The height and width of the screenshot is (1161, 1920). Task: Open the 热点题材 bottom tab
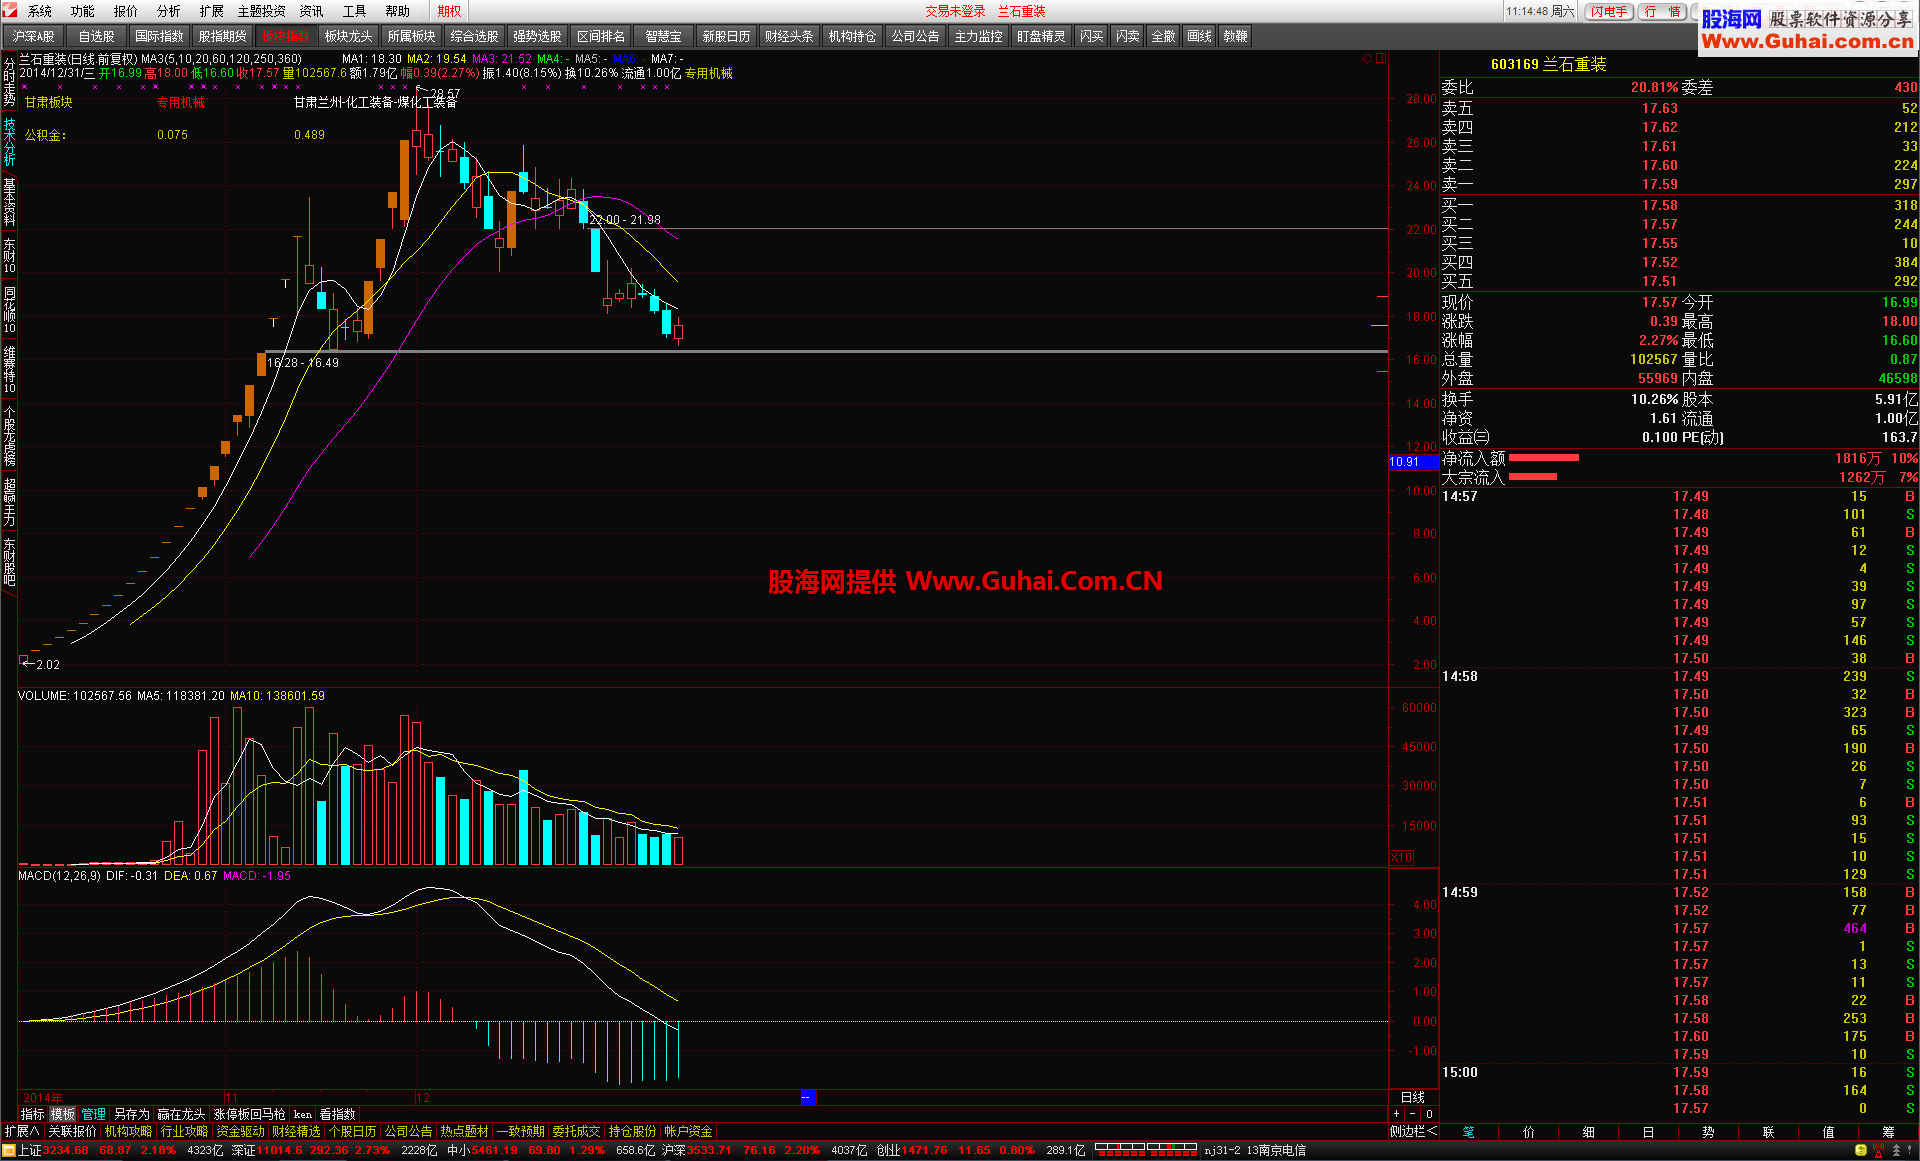[x=464, y=1131]
